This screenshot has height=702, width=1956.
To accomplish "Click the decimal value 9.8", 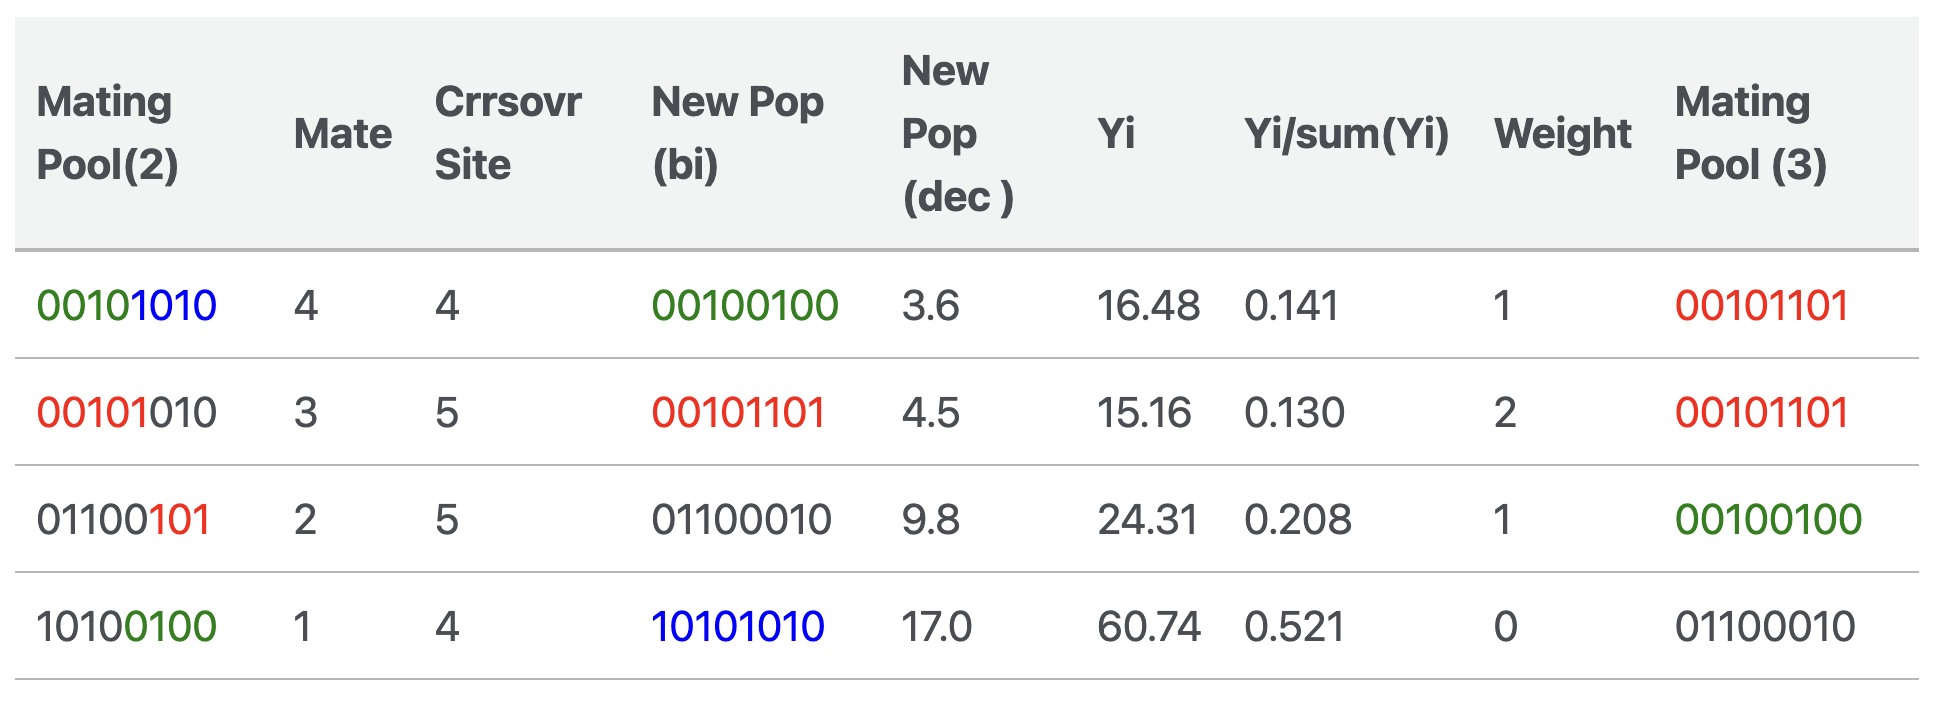I will point(930,520).
